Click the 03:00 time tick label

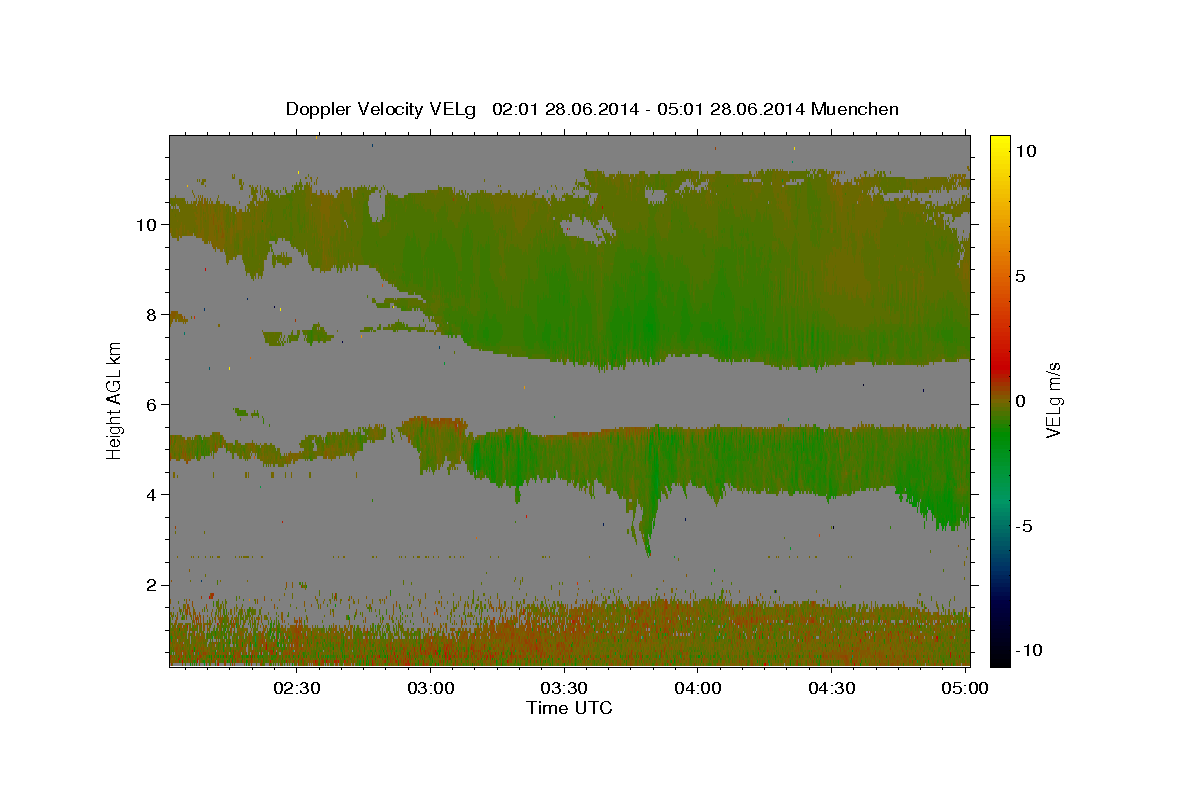(x=431, y=689)
